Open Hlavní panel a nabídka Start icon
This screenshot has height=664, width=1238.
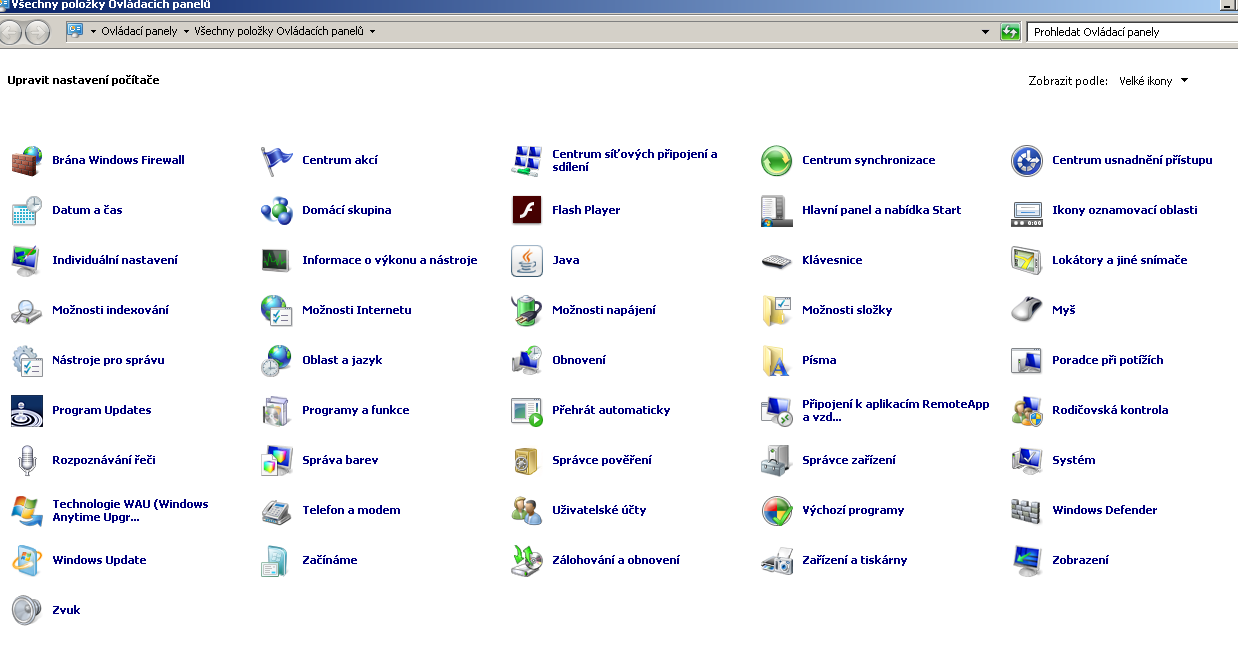pyautogui.click(x=777, y=210)
